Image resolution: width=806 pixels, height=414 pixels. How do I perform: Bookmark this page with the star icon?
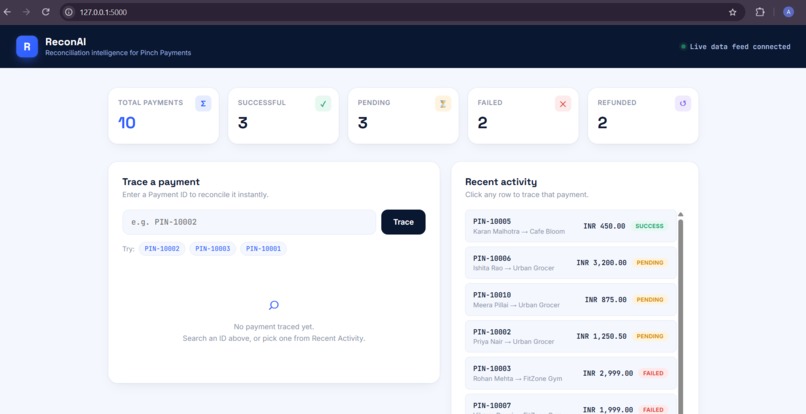[x=732, y=12]
